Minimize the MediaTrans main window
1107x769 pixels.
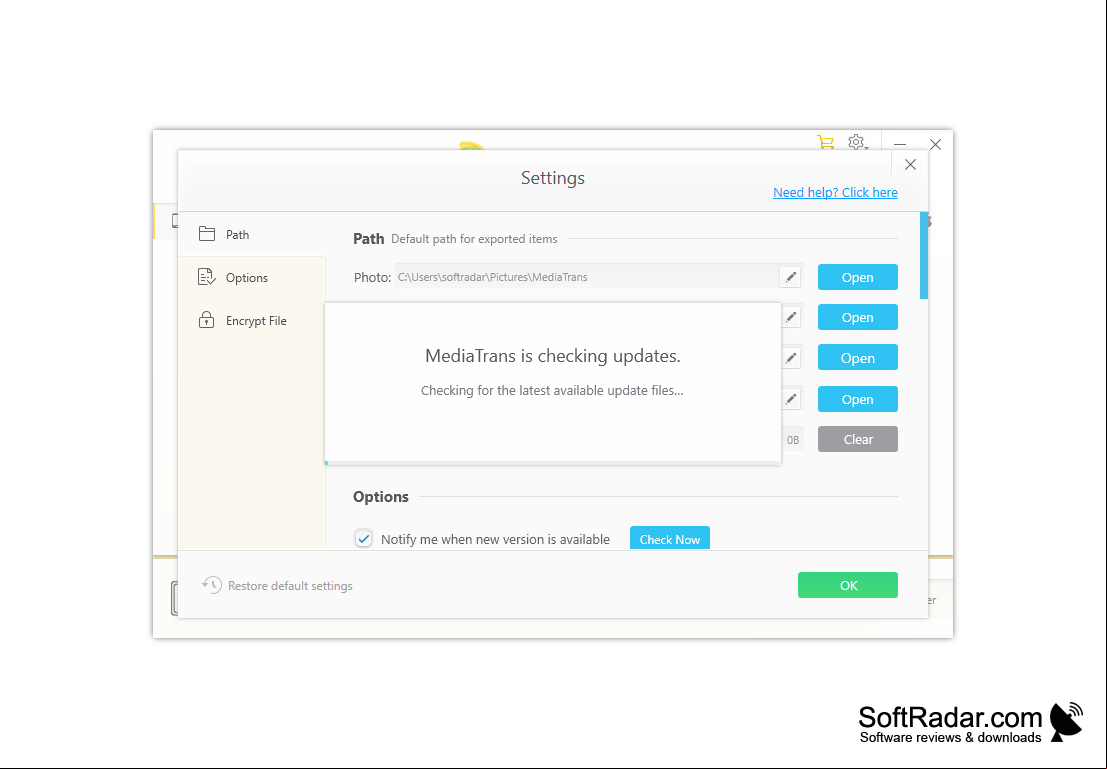click(x=899, y=144)
